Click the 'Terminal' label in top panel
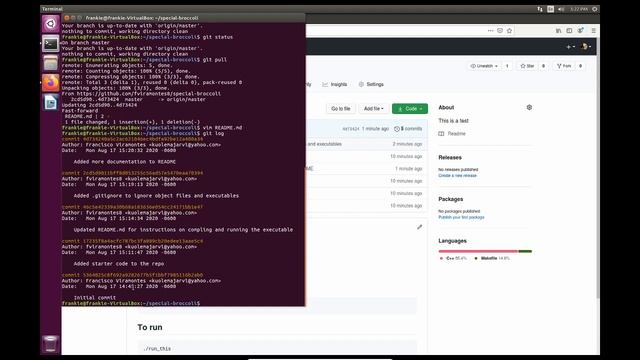 52,9
